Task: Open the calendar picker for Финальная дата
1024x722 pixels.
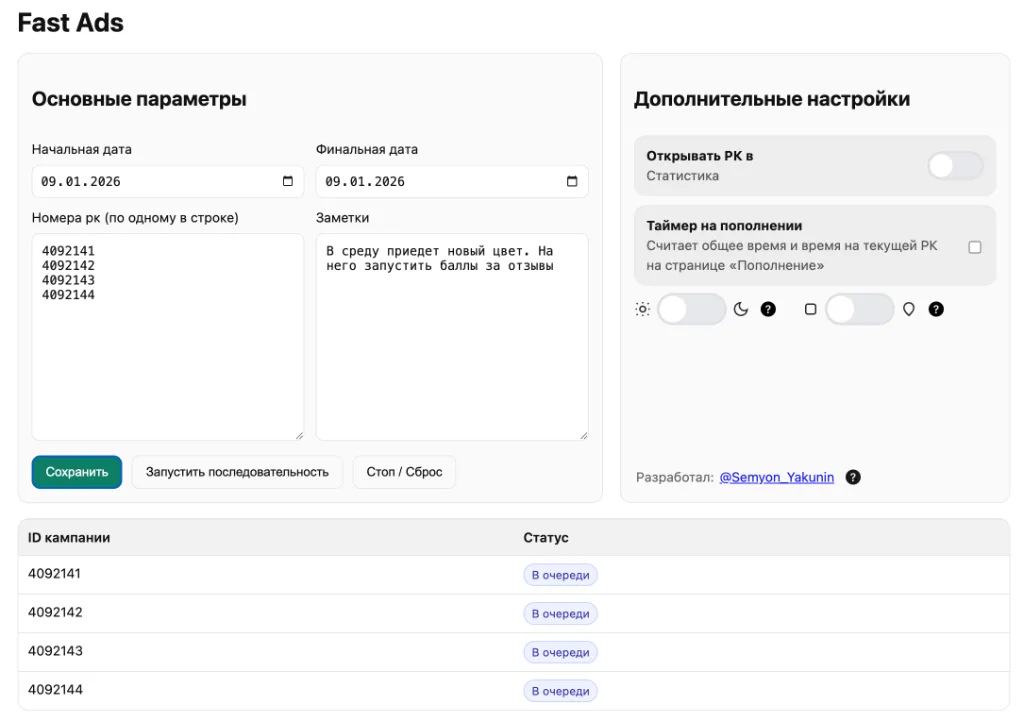Action: point(571,181)
